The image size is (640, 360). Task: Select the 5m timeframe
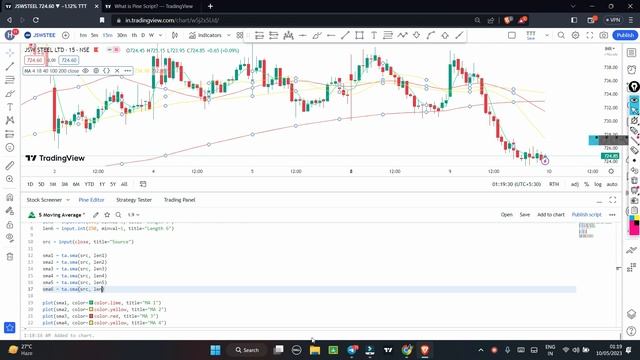pyautogui.click(x=94, y=36)
